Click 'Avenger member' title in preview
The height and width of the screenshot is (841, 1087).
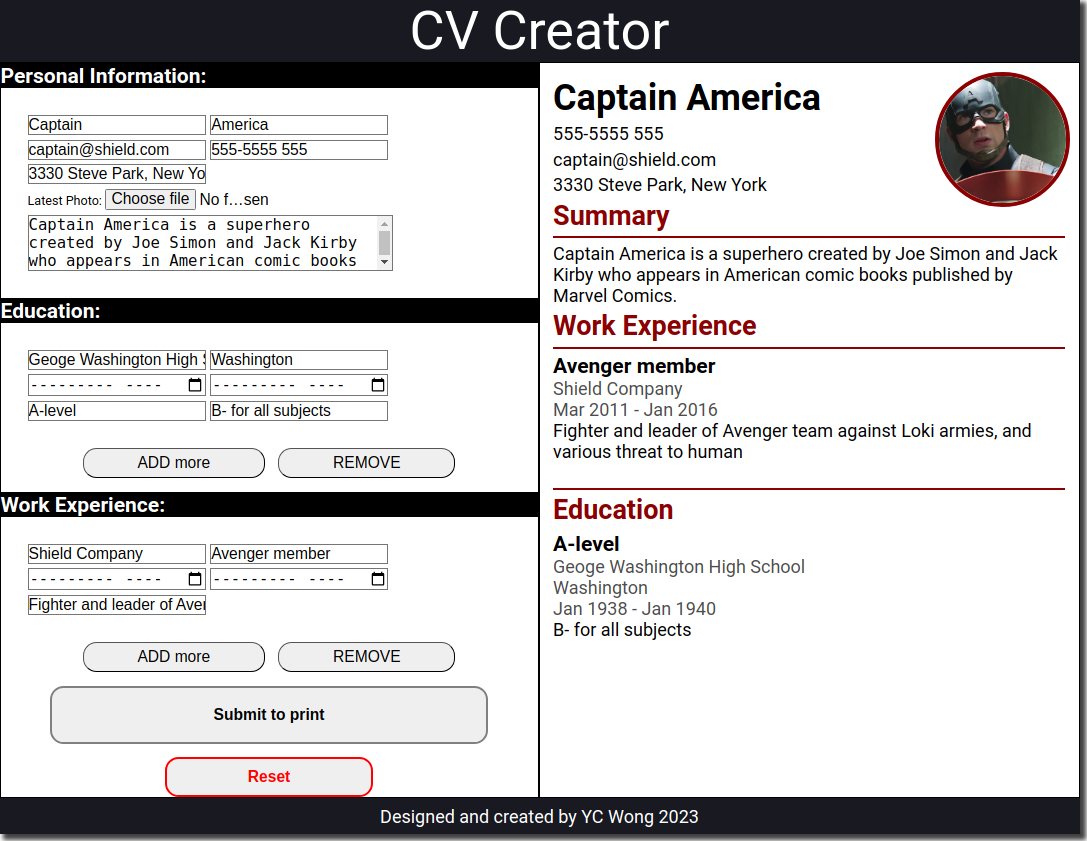coord(634,366)
